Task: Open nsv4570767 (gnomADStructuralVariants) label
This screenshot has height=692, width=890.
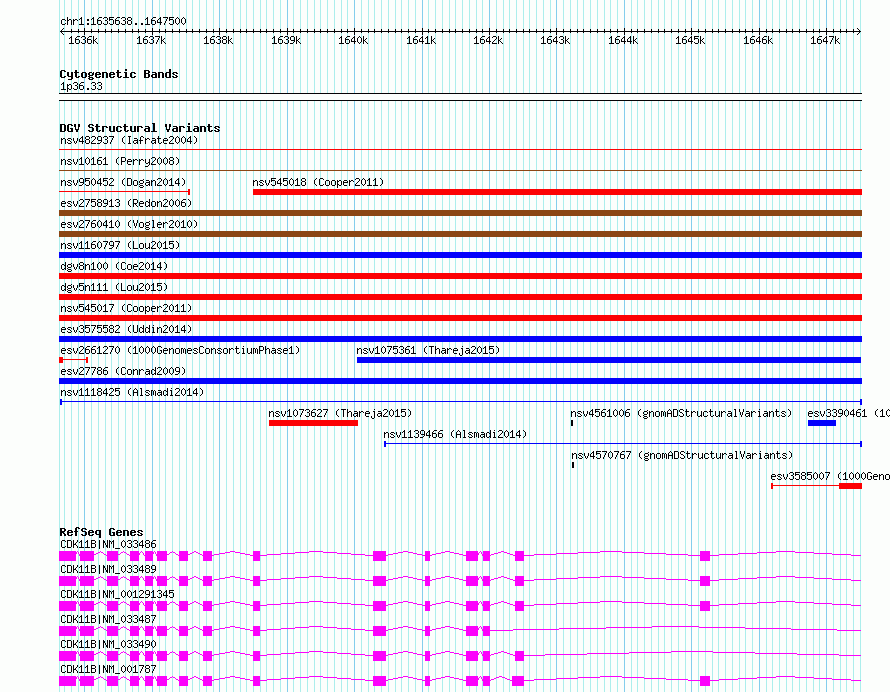Action: pyautogui.click(x=682, y=455)
